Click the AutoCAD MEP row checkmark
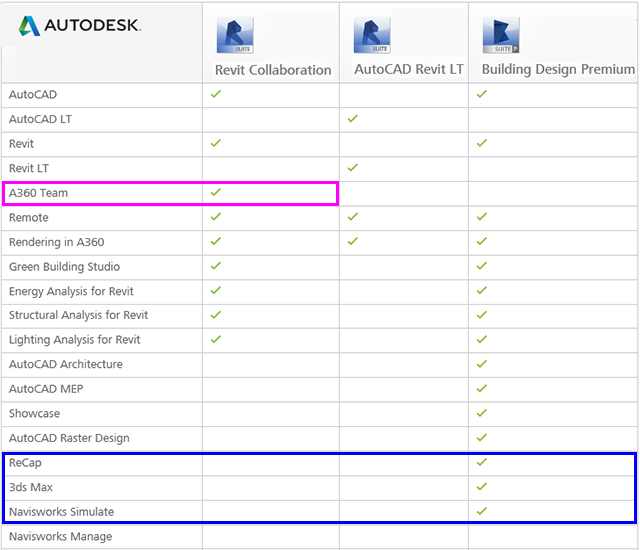 click(482, 388)
